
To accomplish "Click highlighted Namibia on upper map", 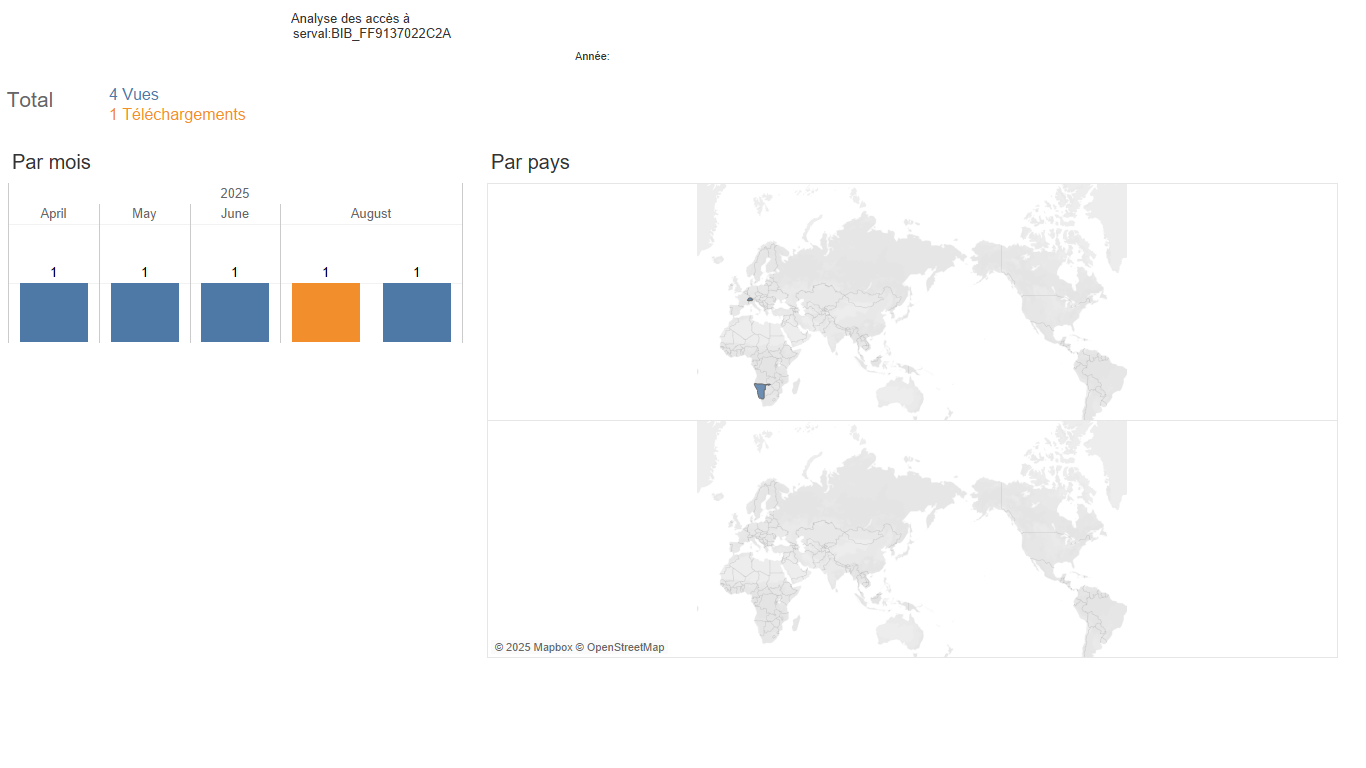I will (763, 392).
